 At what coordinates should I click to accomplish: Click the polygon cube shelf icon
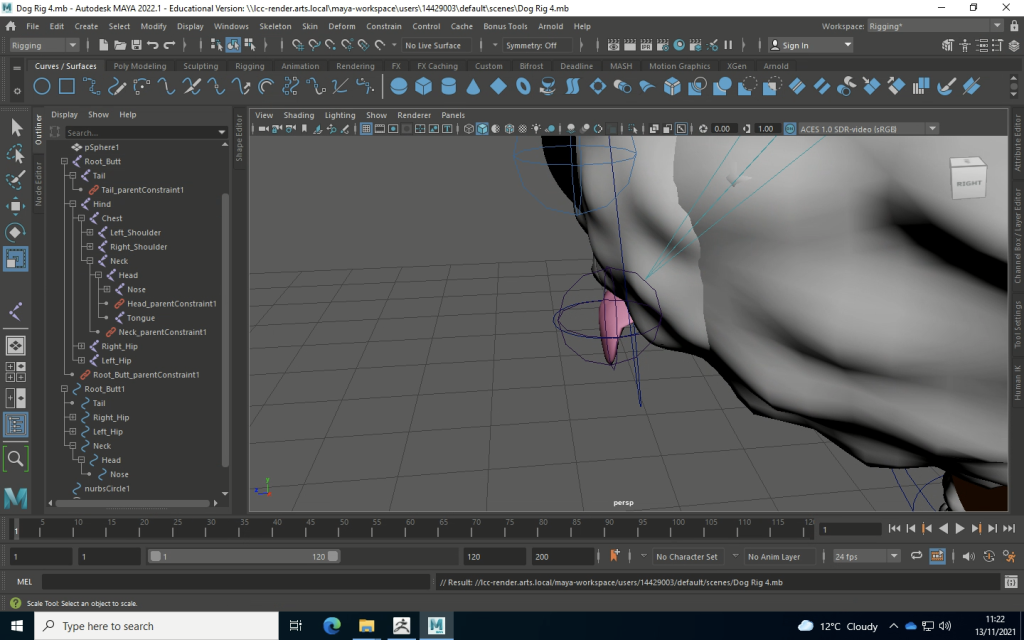(424, 87)
